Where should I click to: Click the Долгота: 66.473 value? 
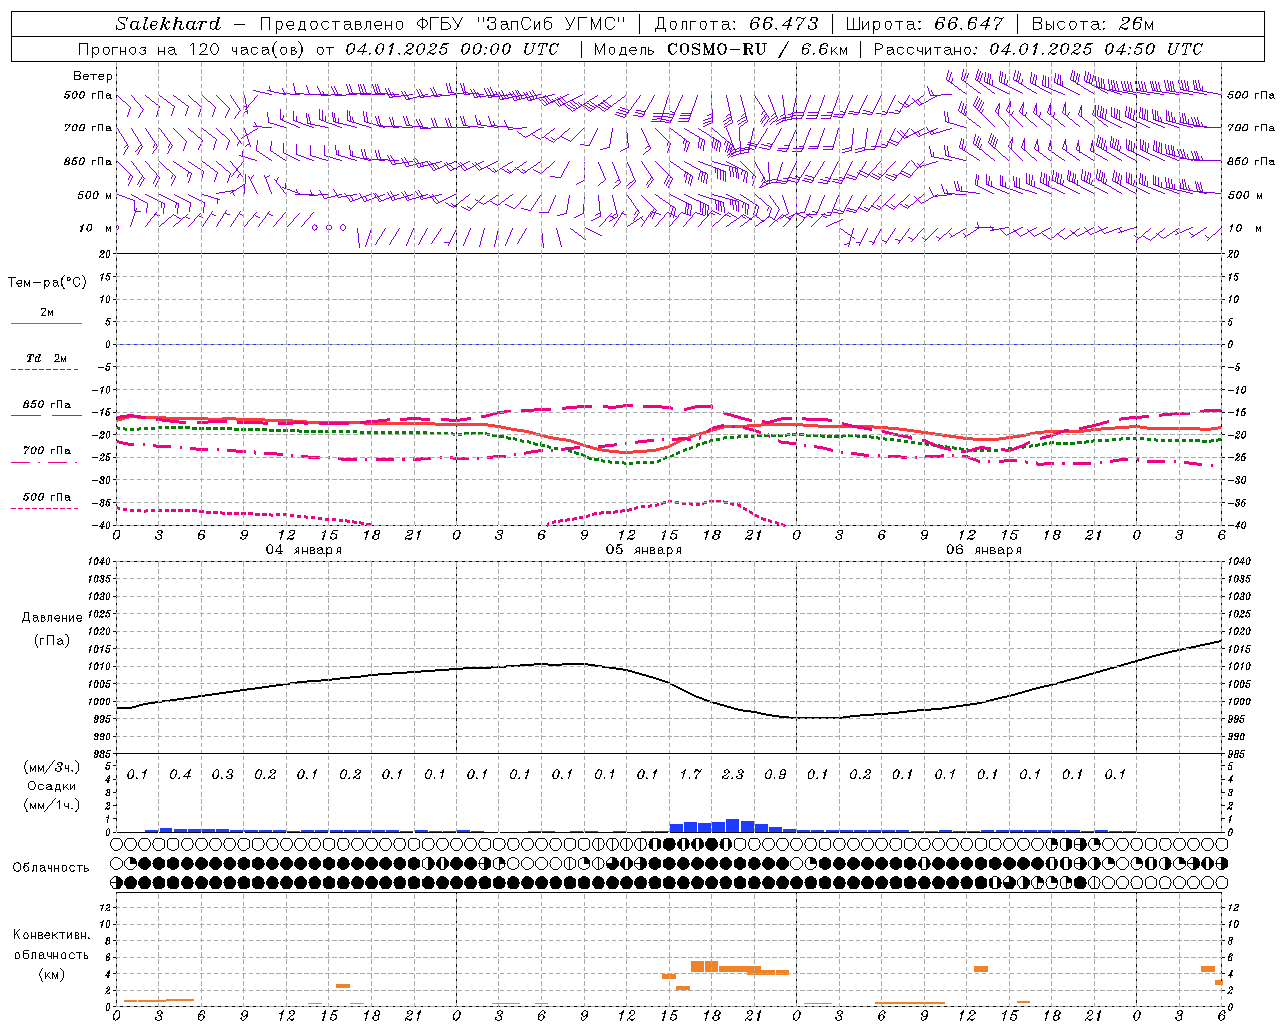(x=736, y=24)
